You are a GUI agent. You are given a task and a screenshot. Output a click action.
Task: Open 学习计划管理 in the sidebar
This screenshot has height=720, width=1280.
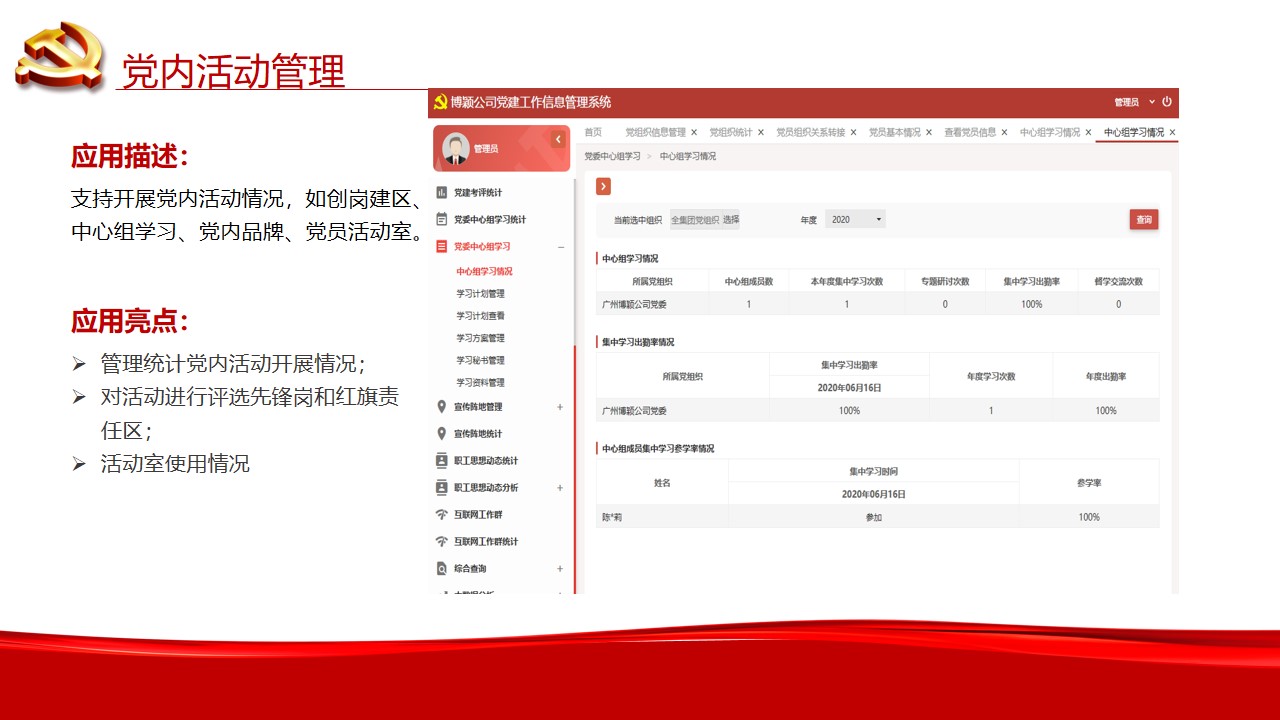[481, 294]
